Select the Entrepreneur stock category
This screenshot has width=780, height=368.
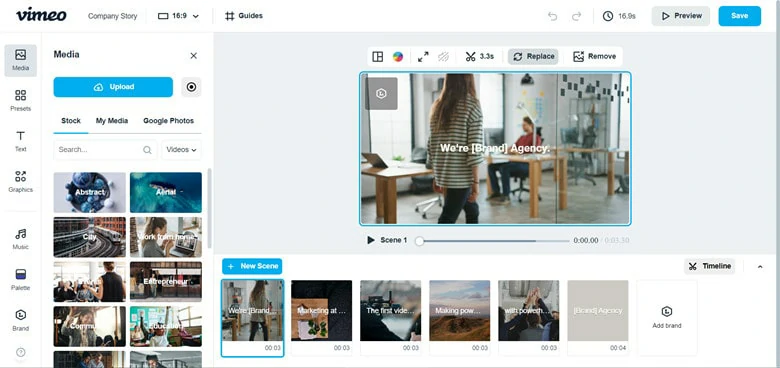166,281
